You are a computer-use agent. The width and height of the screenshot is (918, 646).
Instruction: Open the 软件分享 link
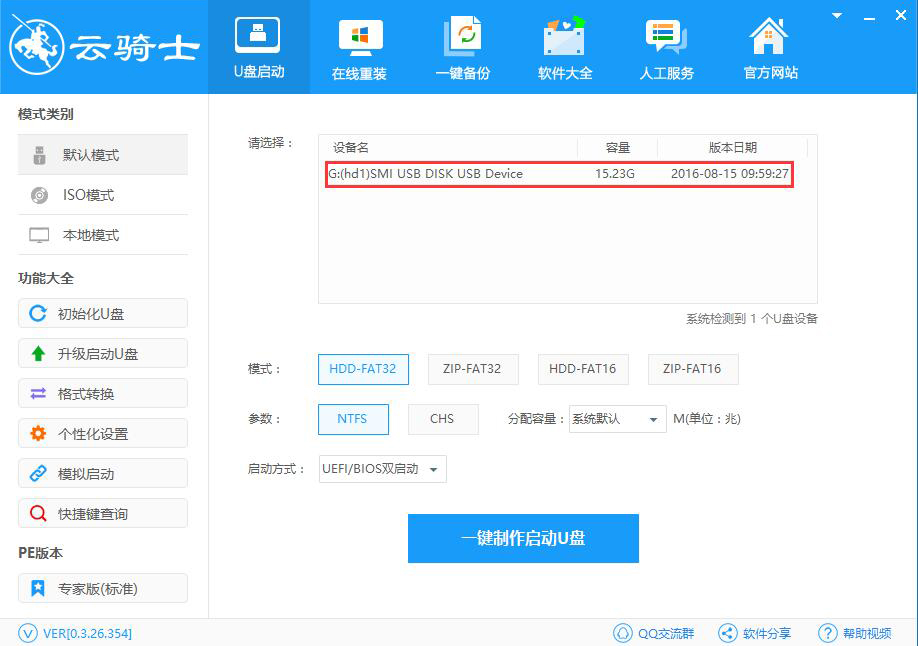pyautogui.click(x=767, y=634)
